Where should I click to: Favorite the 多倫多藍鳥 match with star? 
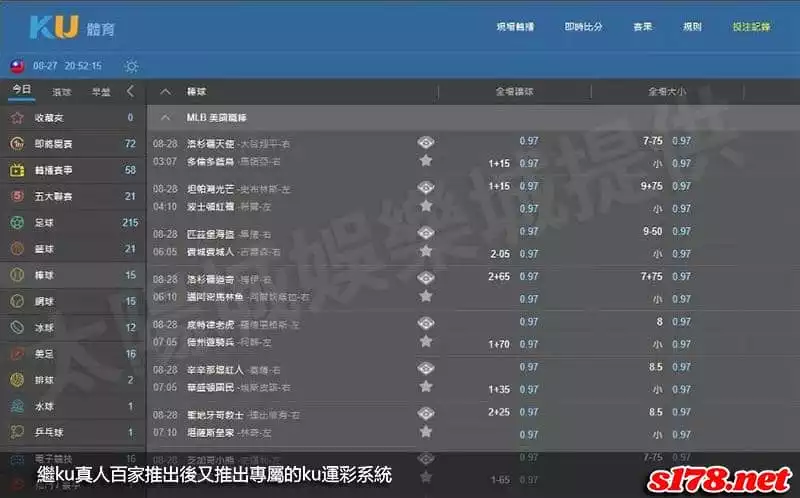pos(426,161)
